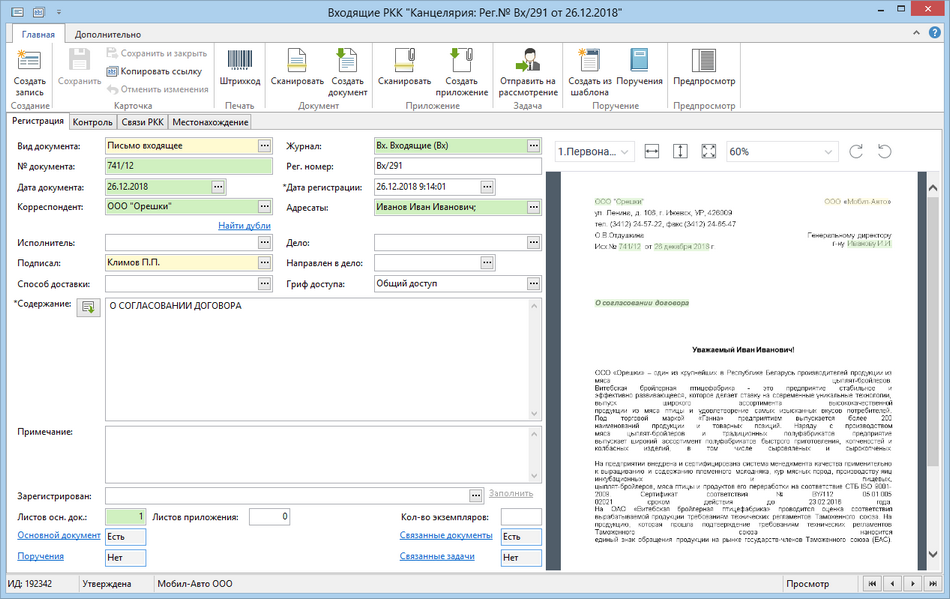Click the Создать документ icon

(347, 61)
